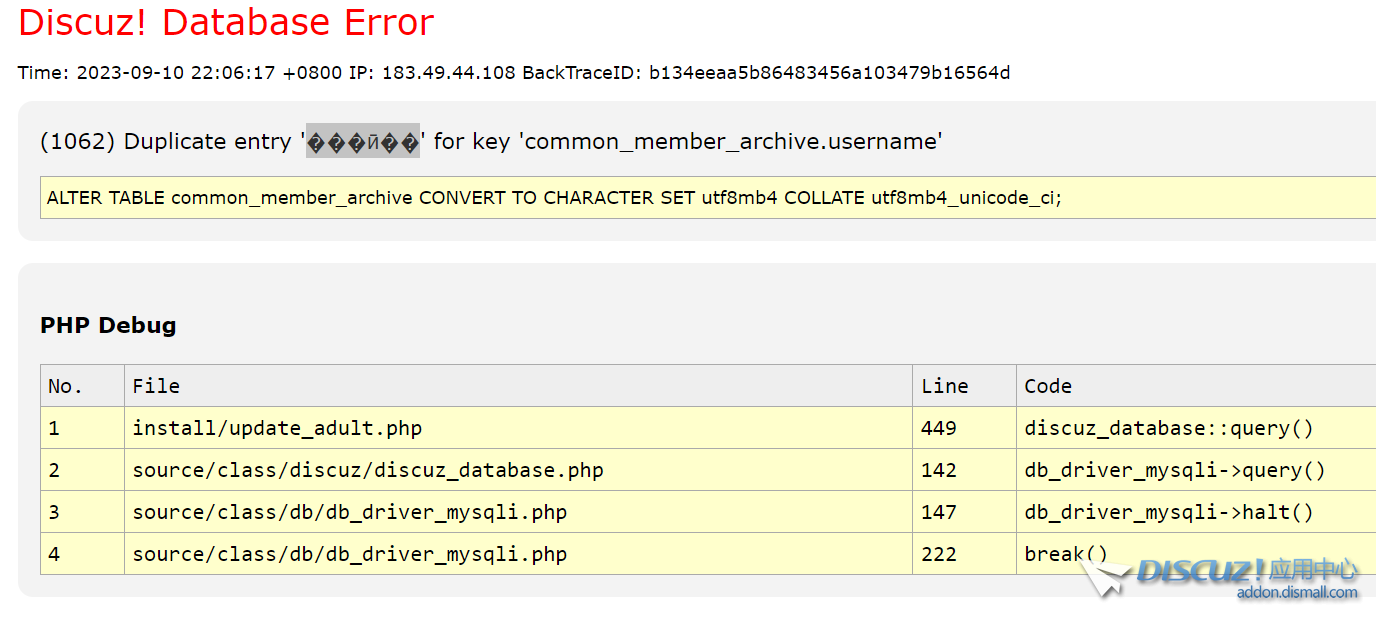Click the addon.dismall.com watermark link

click(1297, 592)
